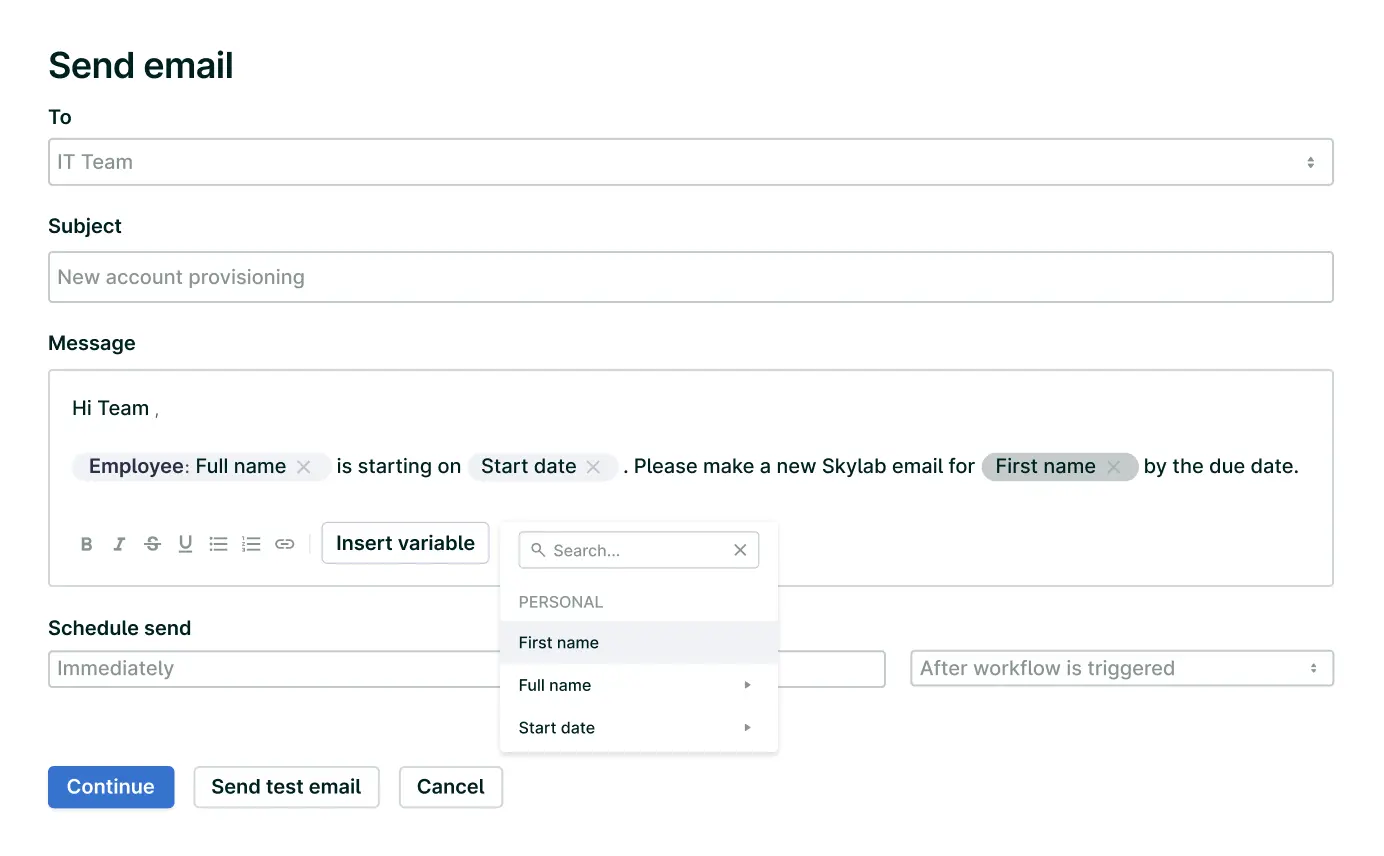Click the Insert variable button

(405, 543)
